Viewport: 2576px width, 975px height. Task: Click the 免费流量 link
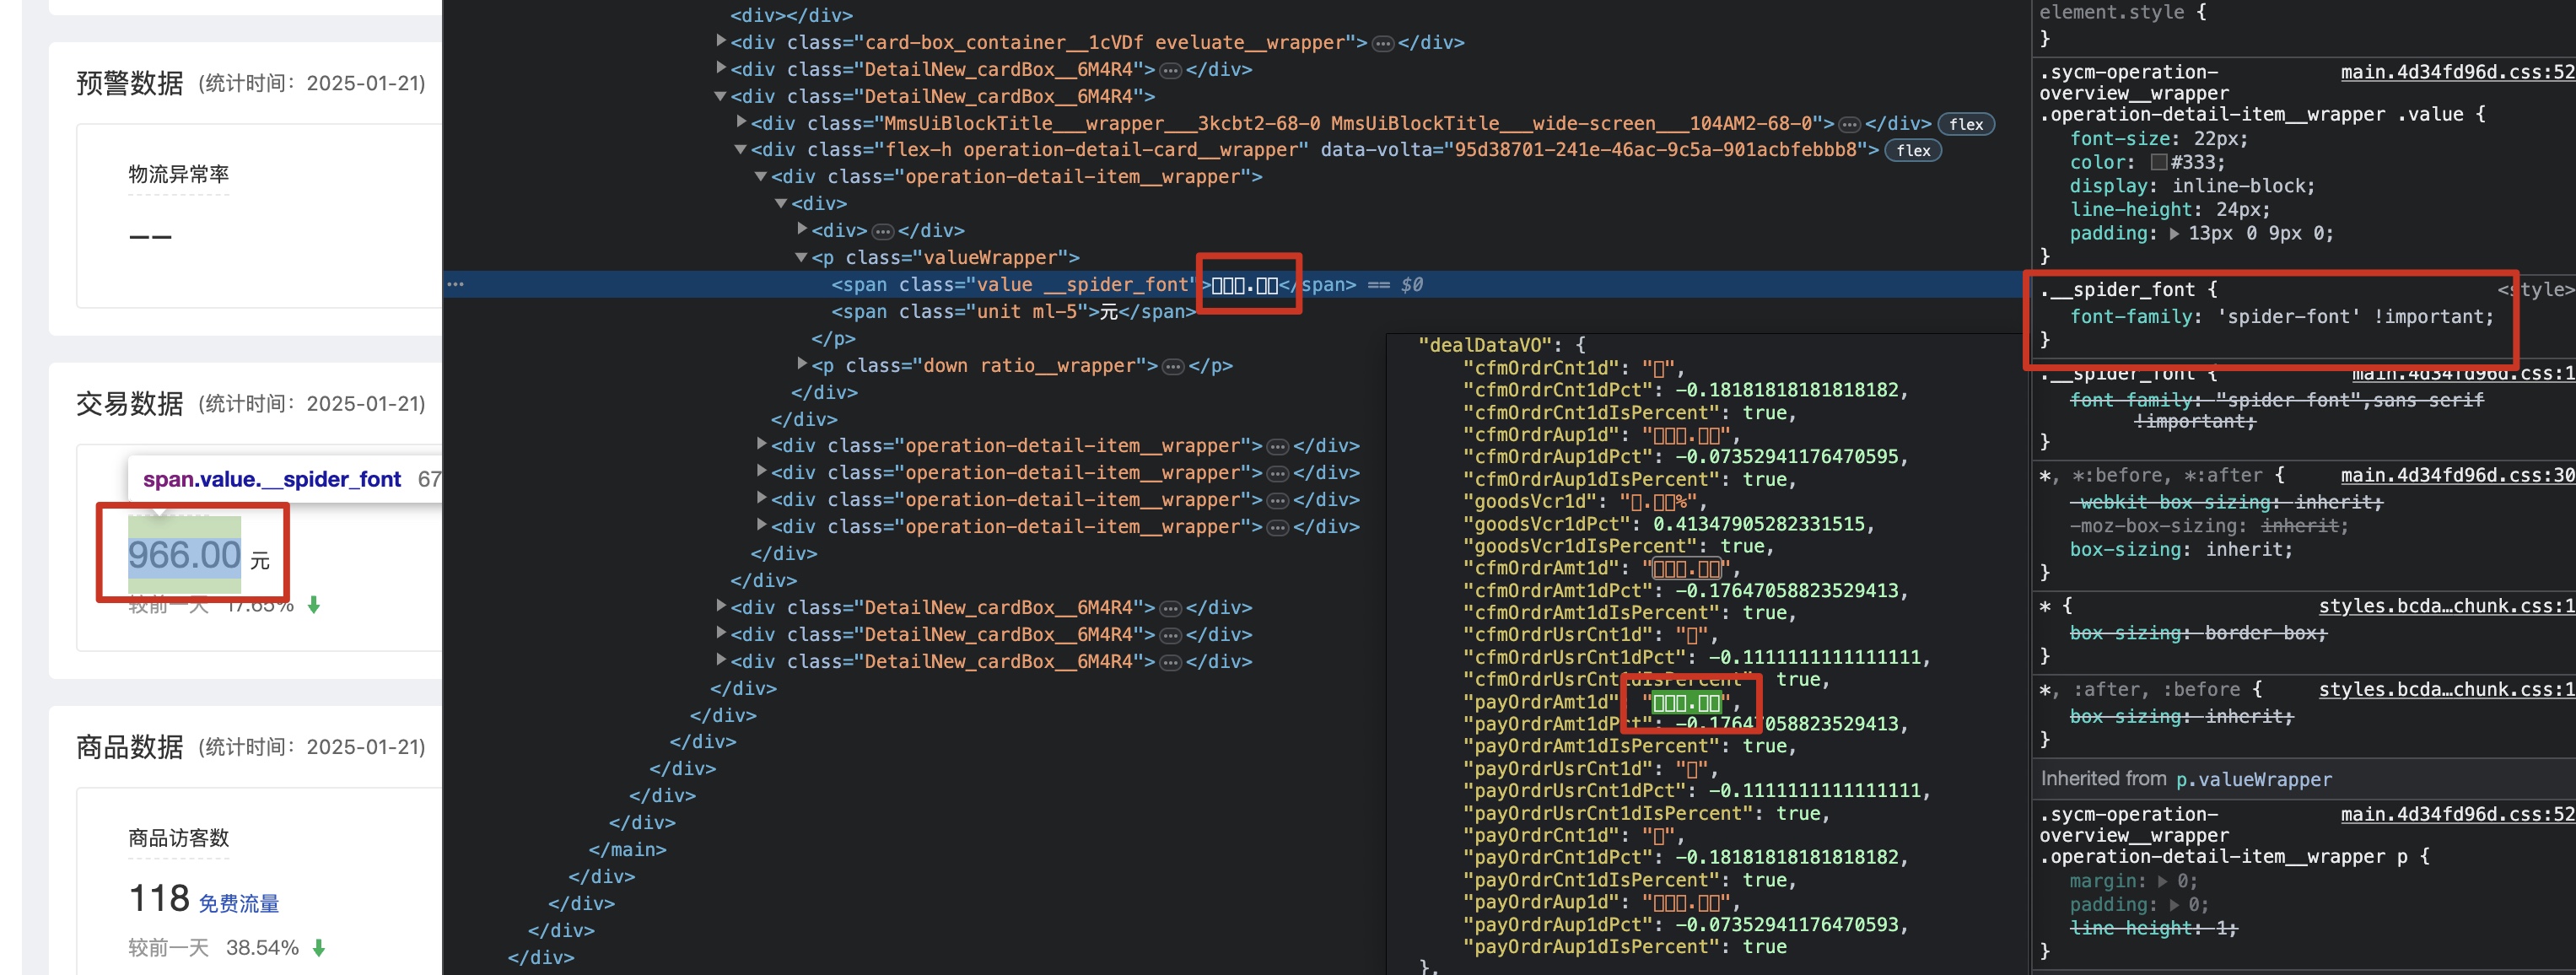pyautogui.click(x=239, y=903)
